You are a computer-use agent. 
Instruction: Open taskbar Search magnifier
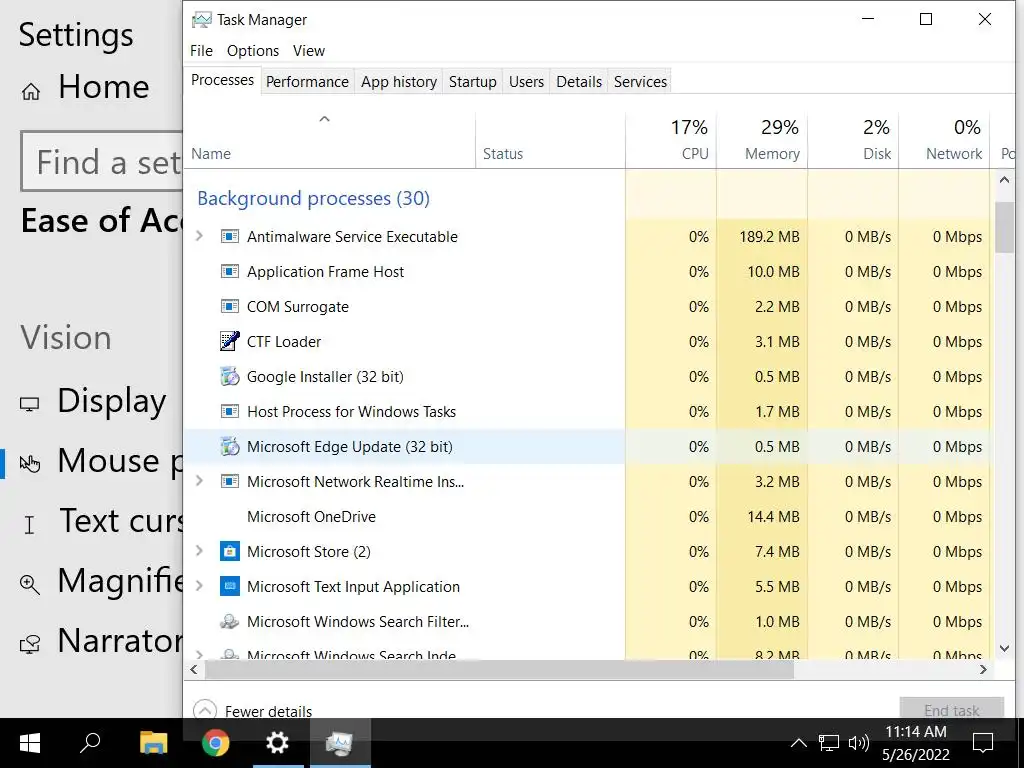(x=90, y=743)
